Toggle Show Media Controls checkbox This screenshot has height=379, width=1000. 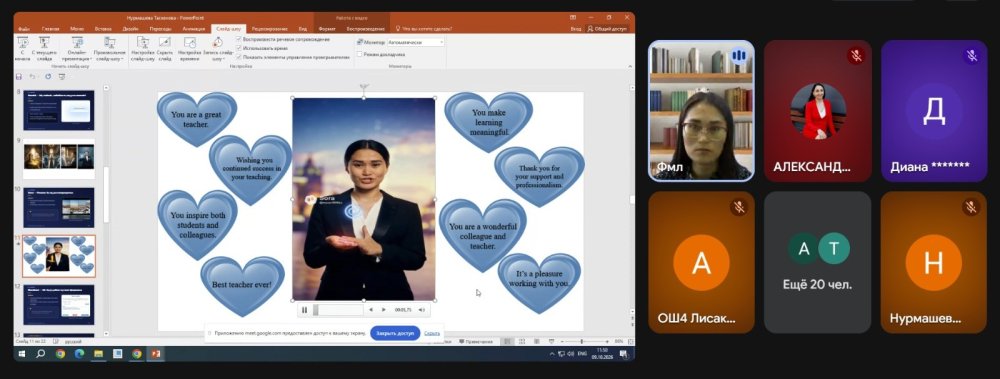click(x=239, y=56)
